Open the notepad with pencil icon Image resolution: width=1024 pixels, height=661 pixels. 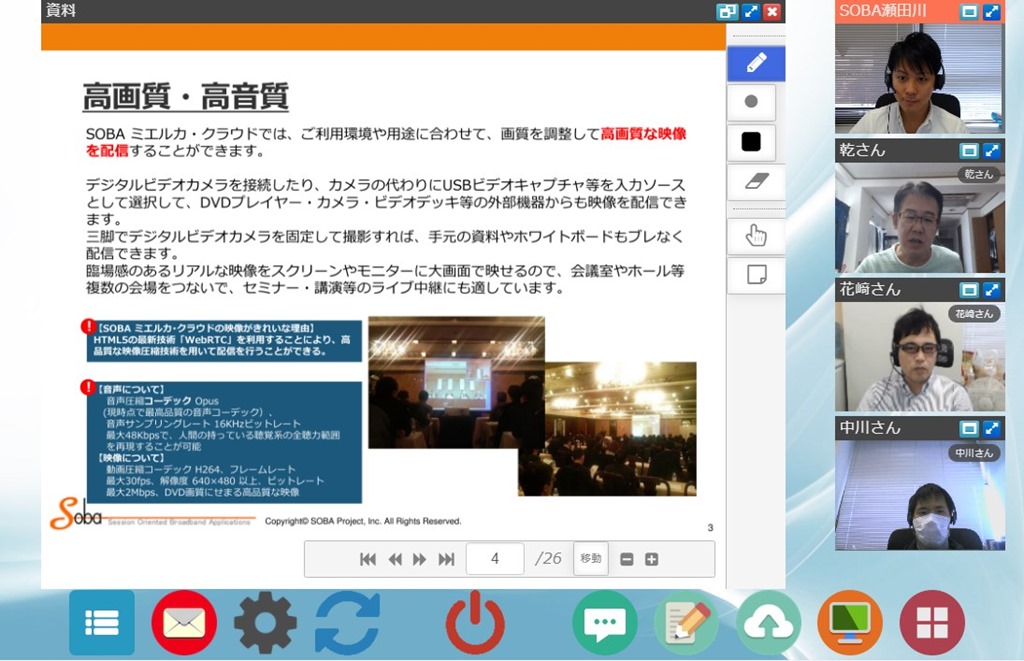coord(686,622)
